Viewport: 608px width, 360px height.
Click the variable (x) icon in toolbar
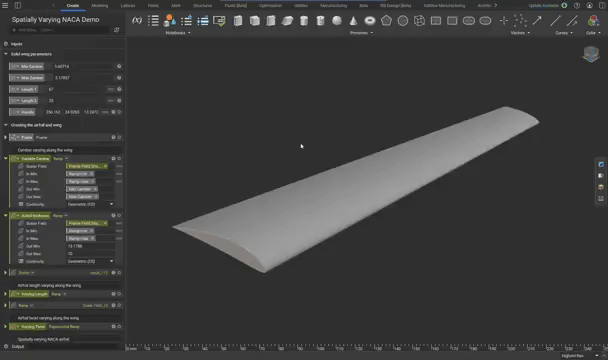[x=137, y=21]
